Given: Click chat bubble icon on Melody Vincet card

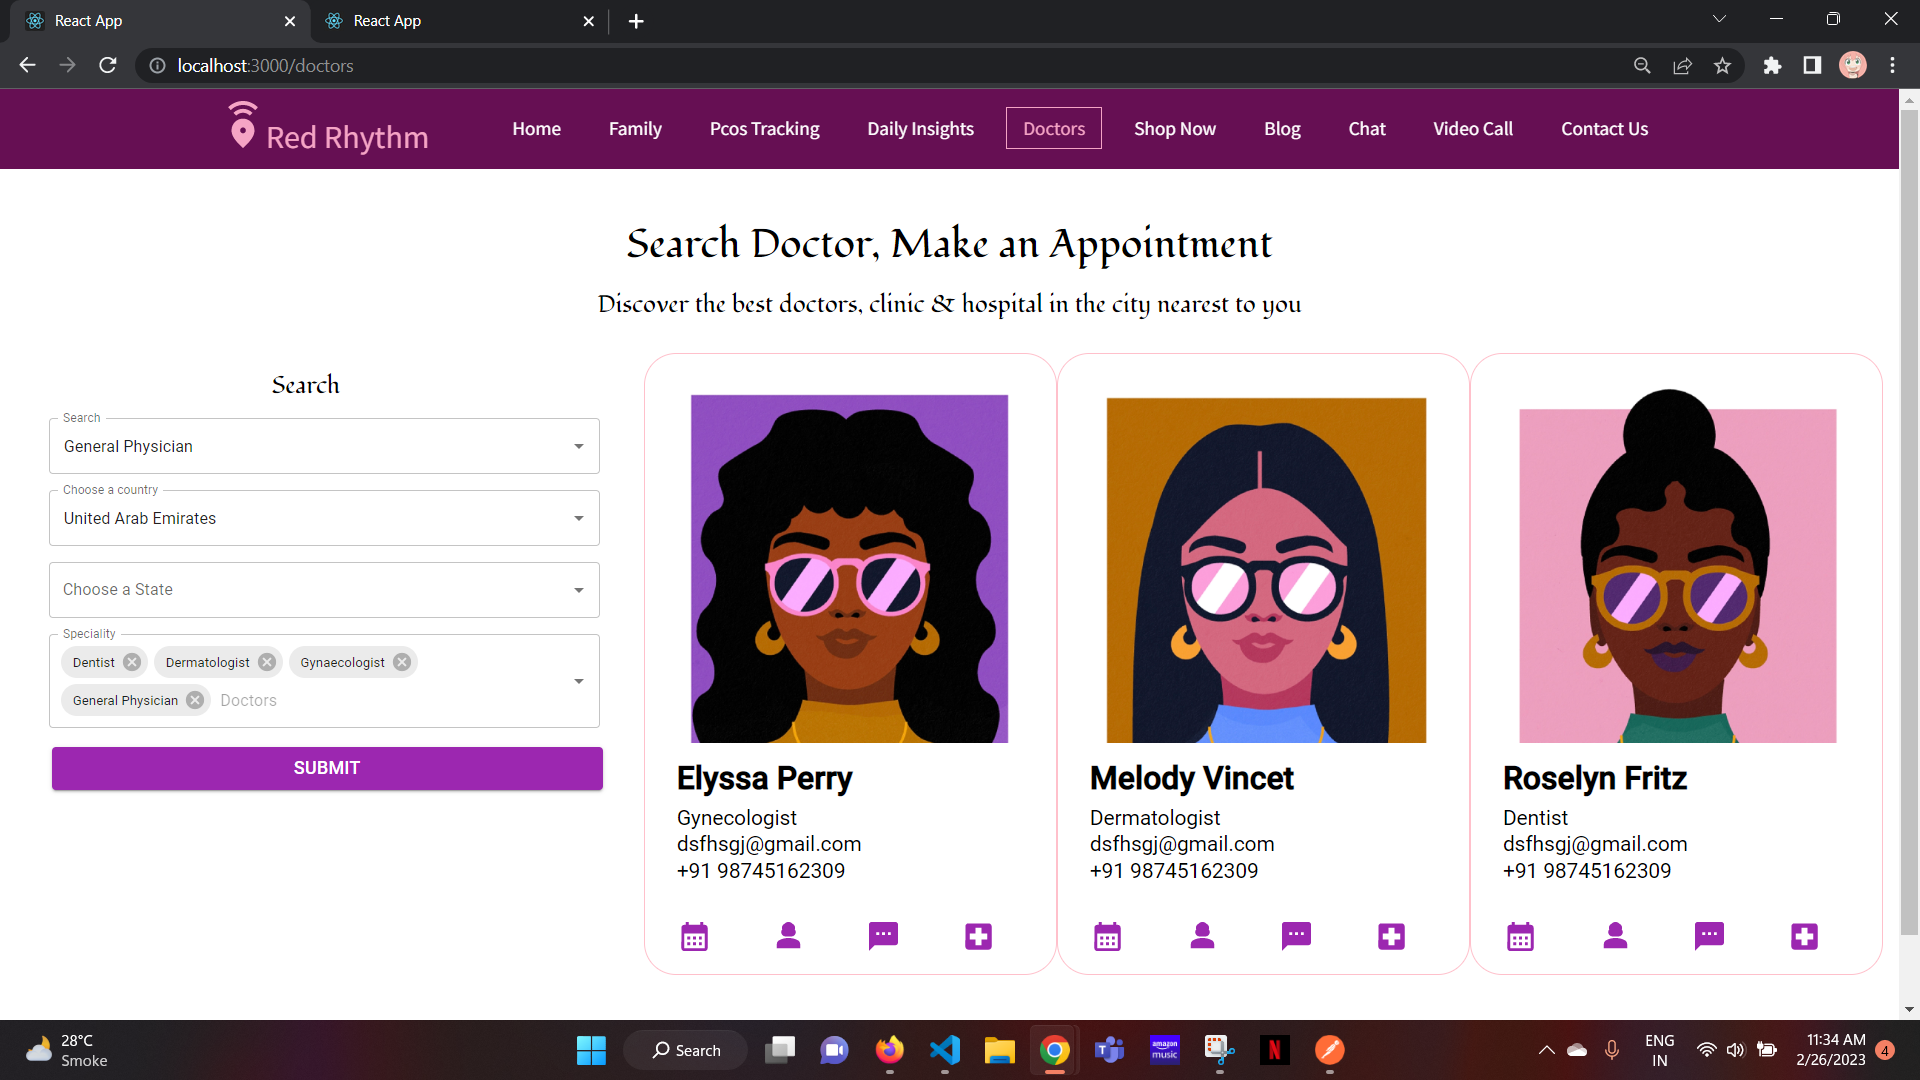Looking at the screenshot, I should (x=1296, y=936).
